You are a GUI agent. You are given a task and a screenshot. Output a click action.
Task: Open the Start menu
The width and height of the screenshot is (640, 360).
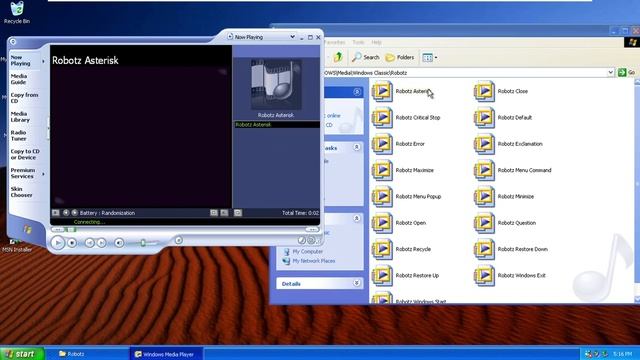click(22, 354)
